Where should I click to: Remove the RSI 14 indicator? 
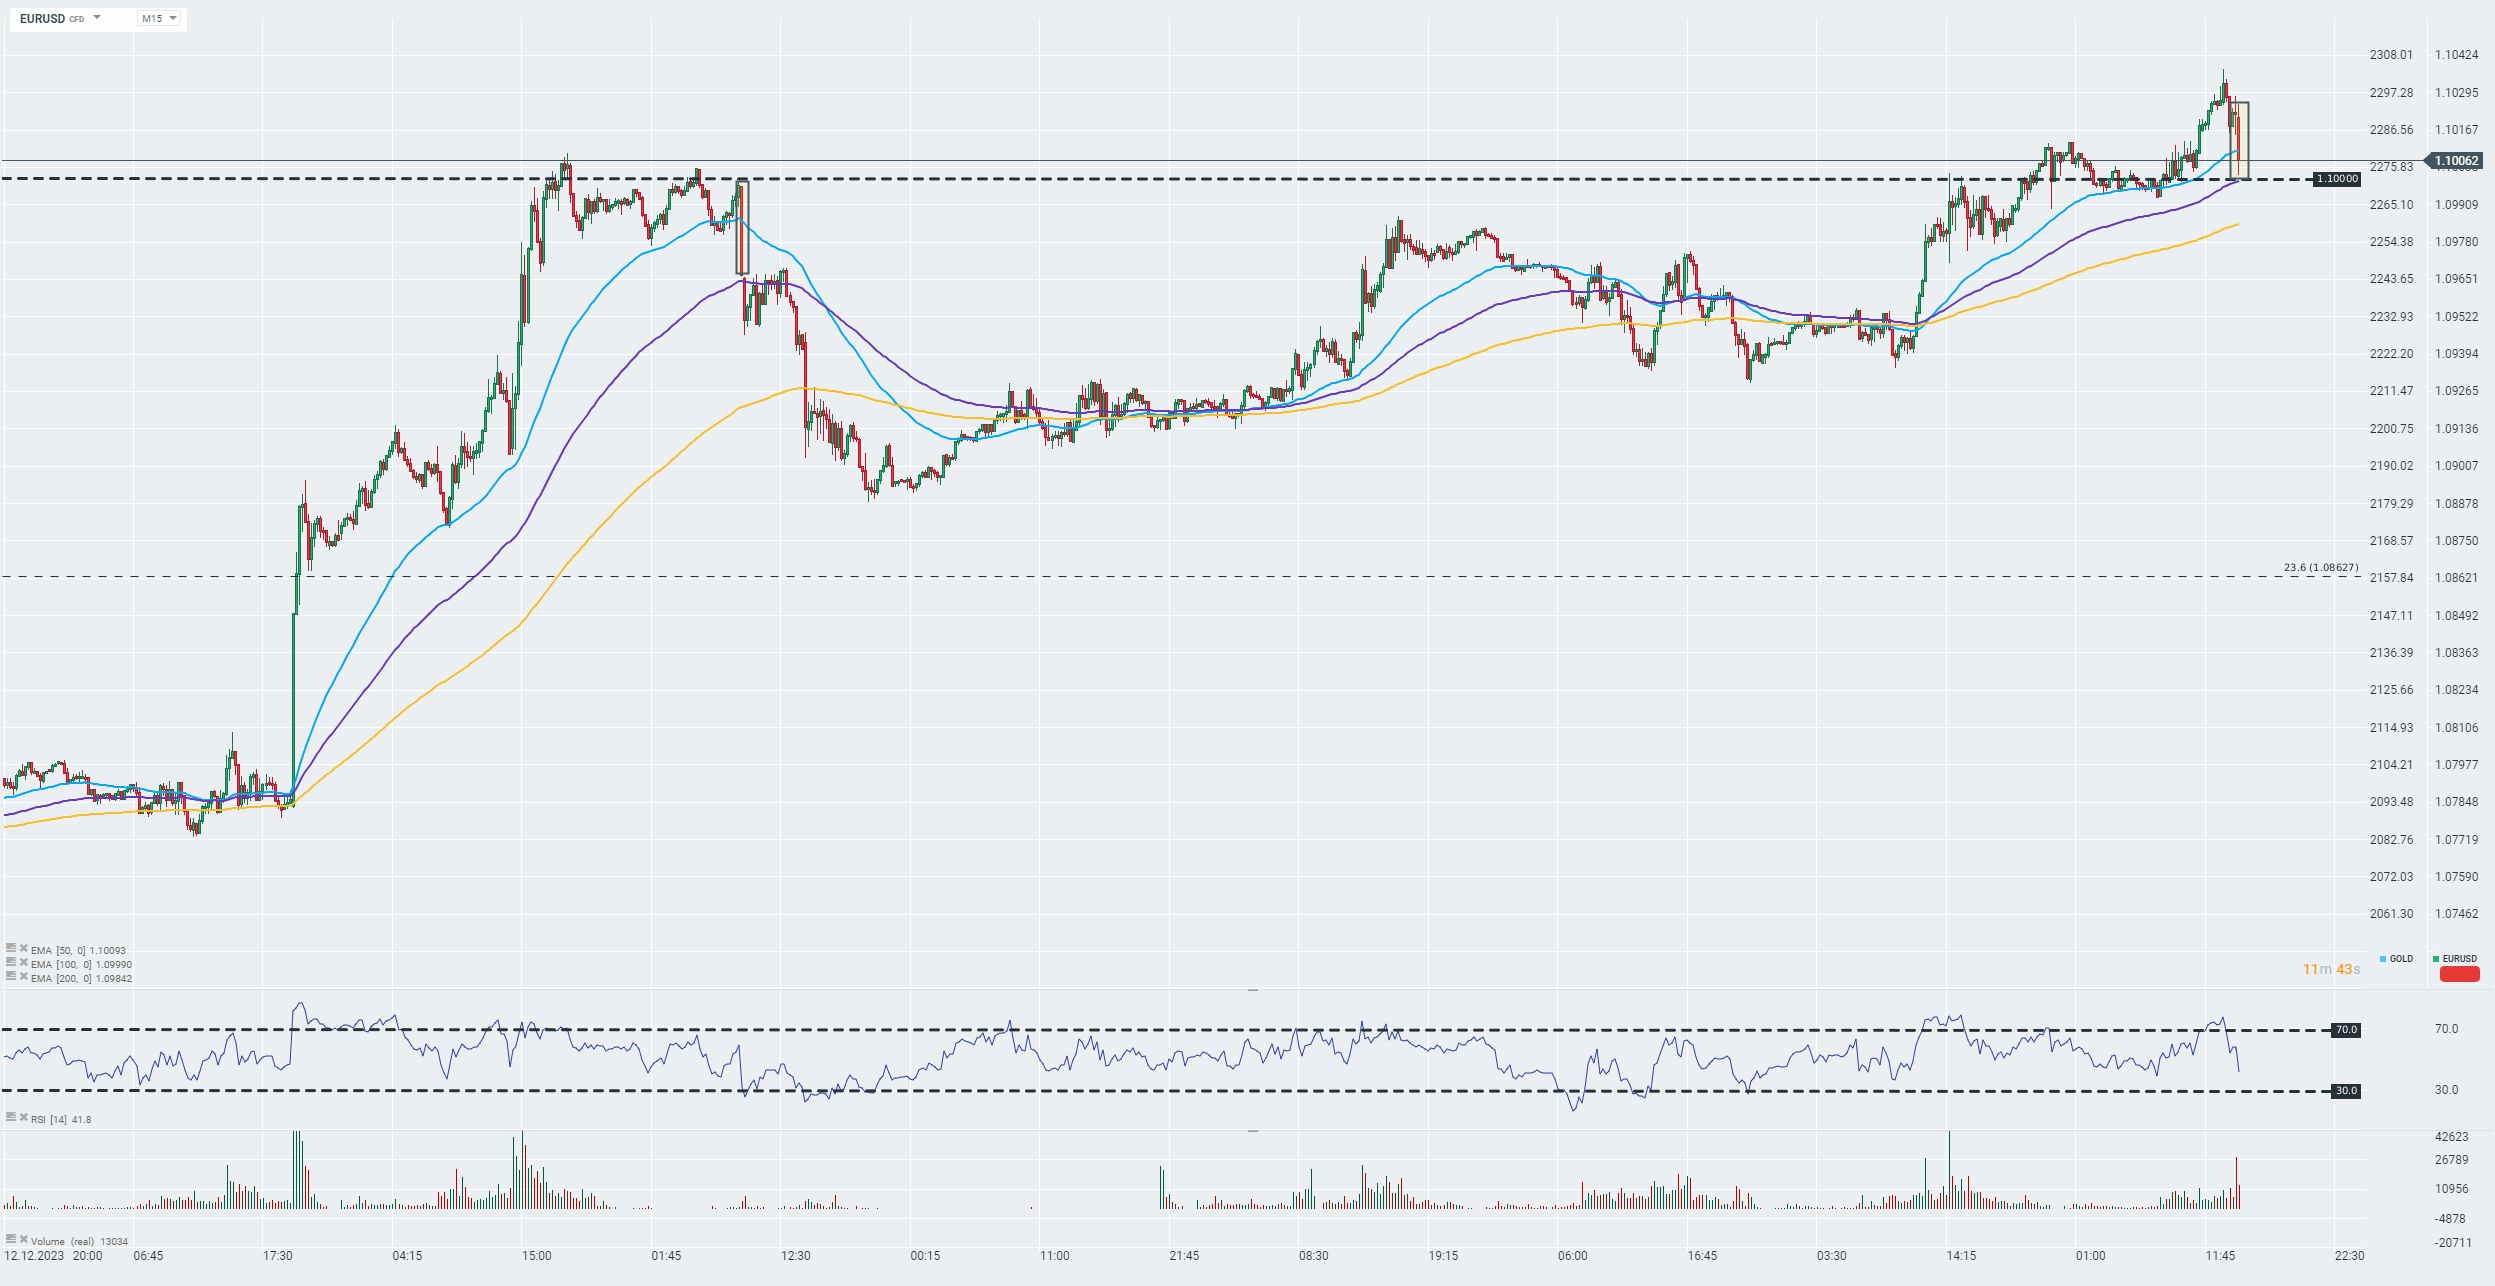23,1117
